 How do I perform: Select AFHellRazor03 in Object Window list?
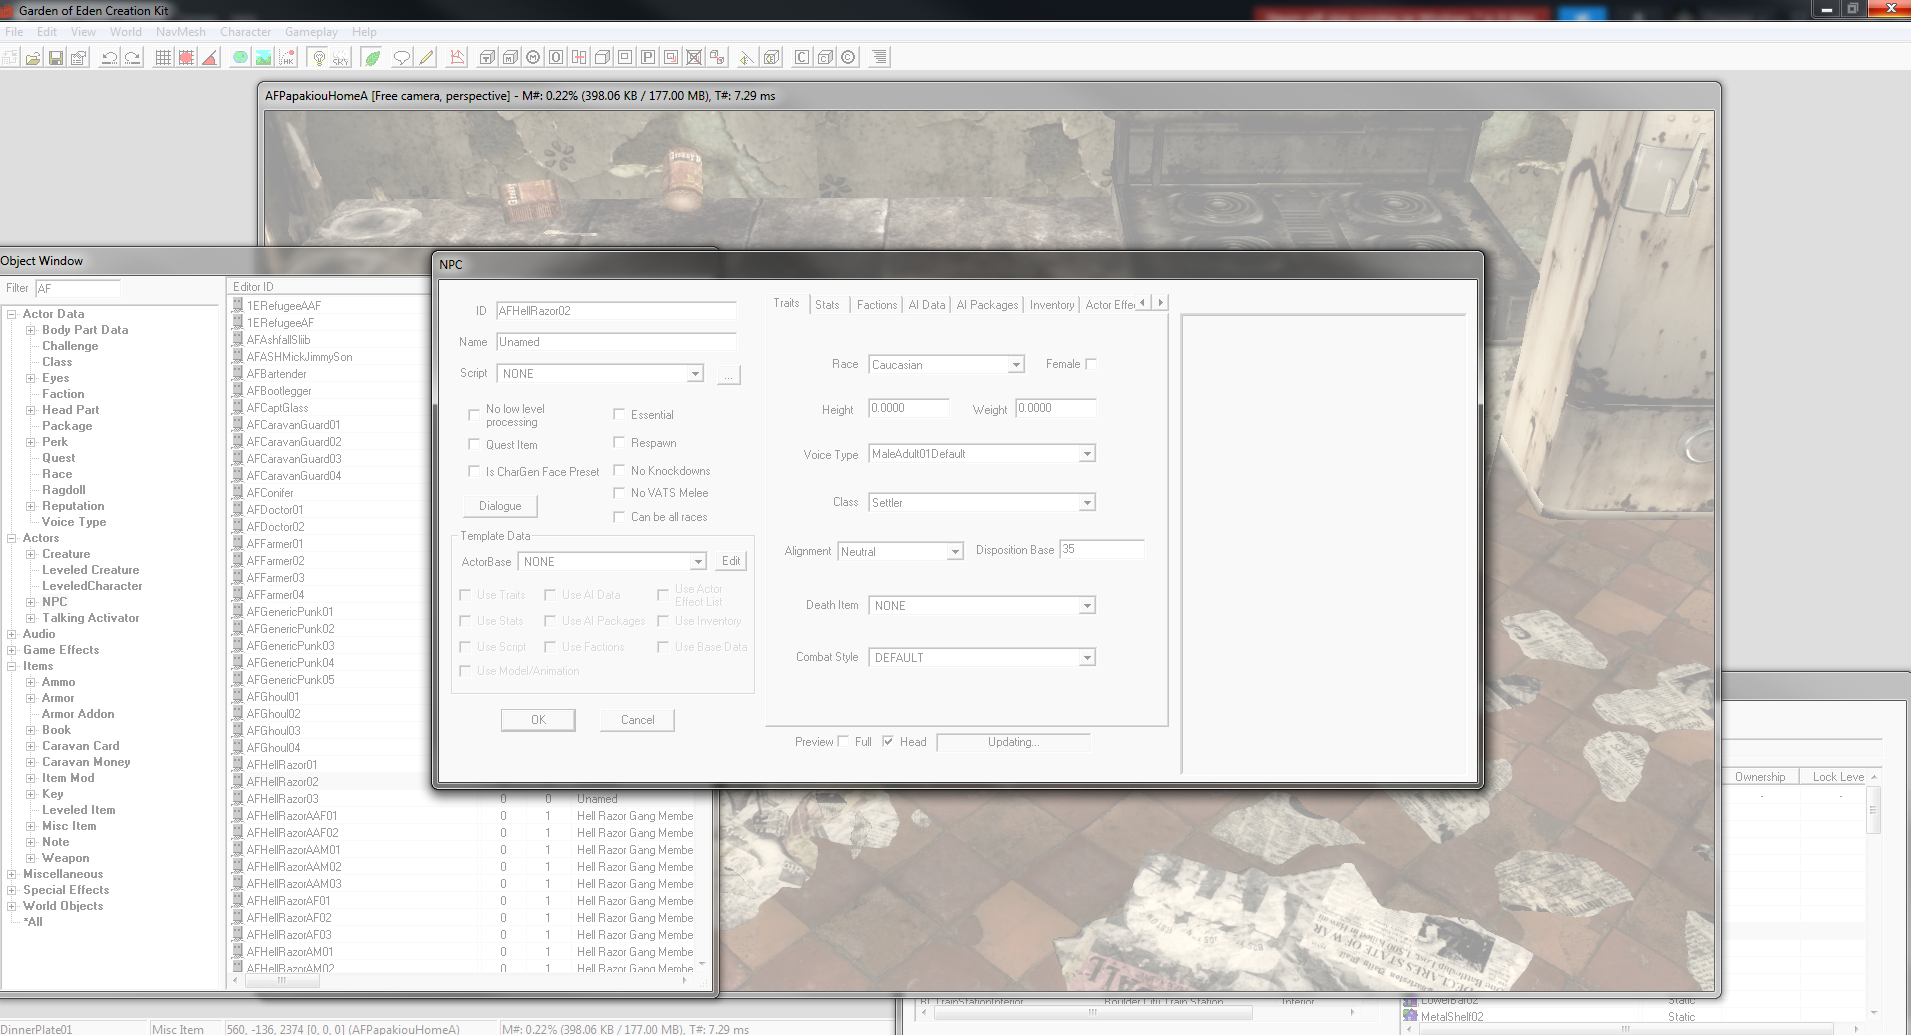(x=283, y=799)
